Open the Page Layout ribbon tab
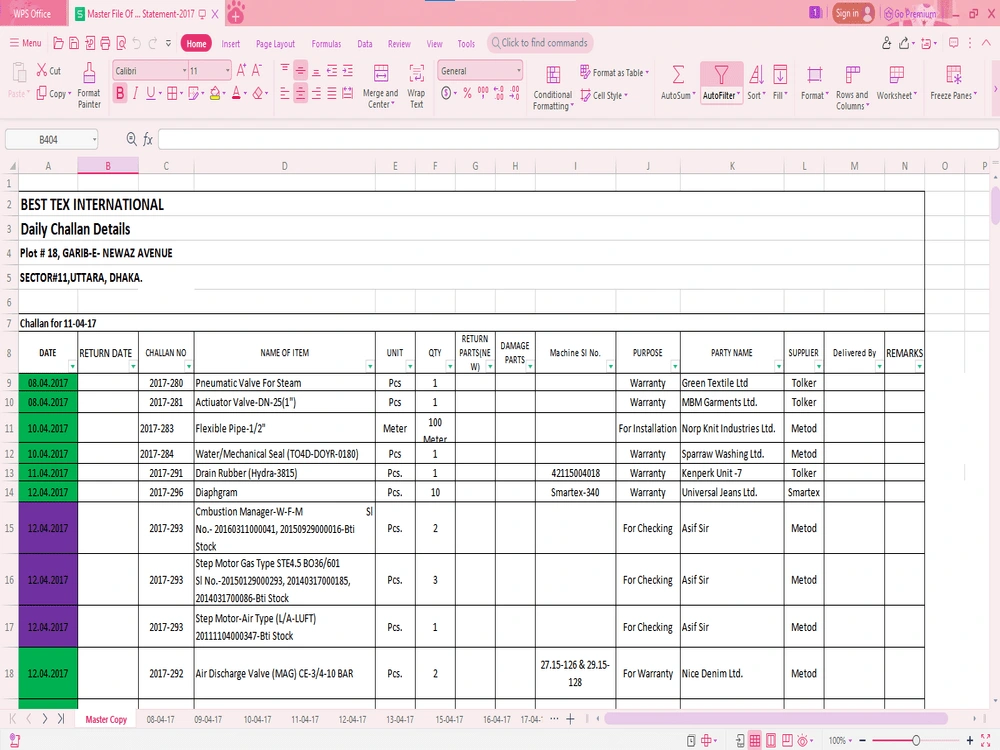Image resolution: width=1000 pixels, height=750 pixels. point(276,44)
